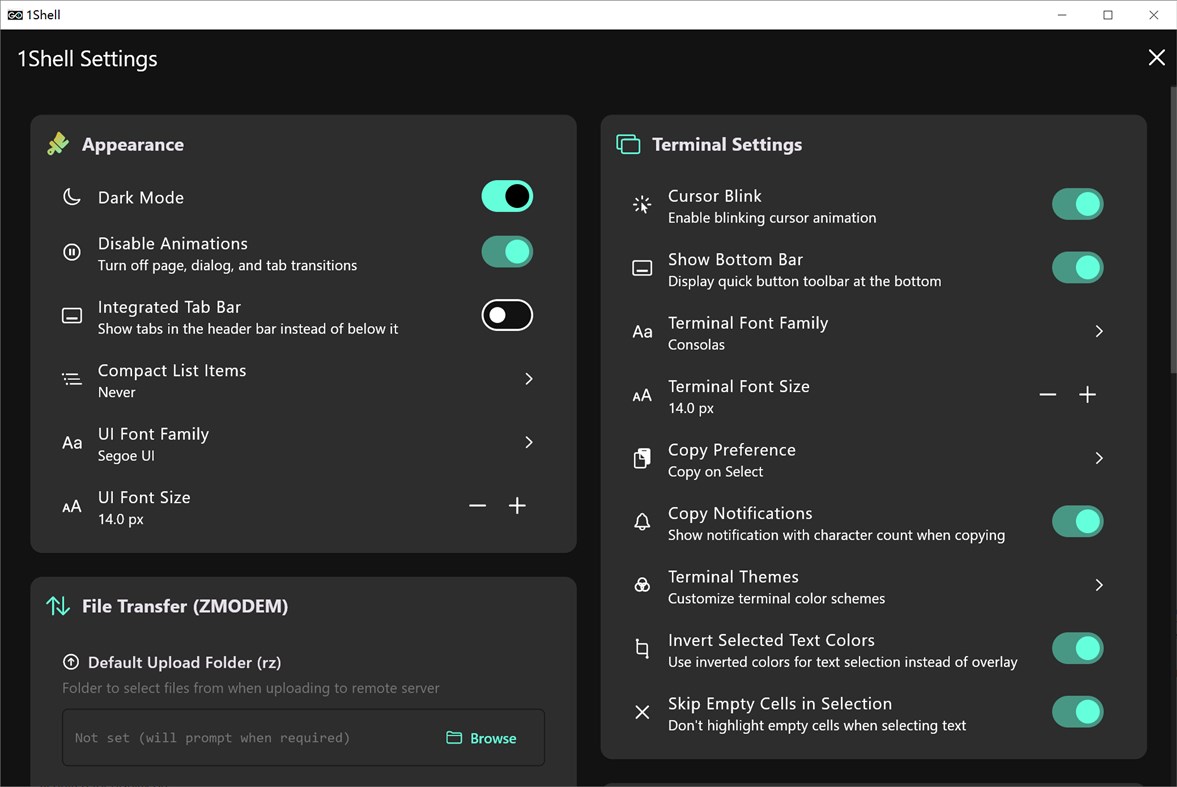Image resolution: width=1177 pixels, height=787 pixels.
Task: Open Copy Preference chevron
Action: pos(1099,458)
